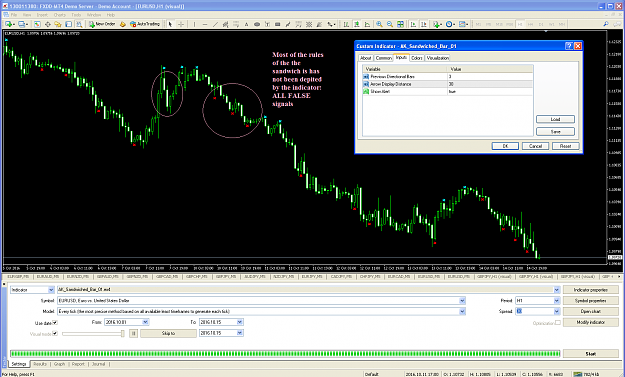Select the horizontal line drawing tool
The image size is (625, 377).
[x=205, y=24]
